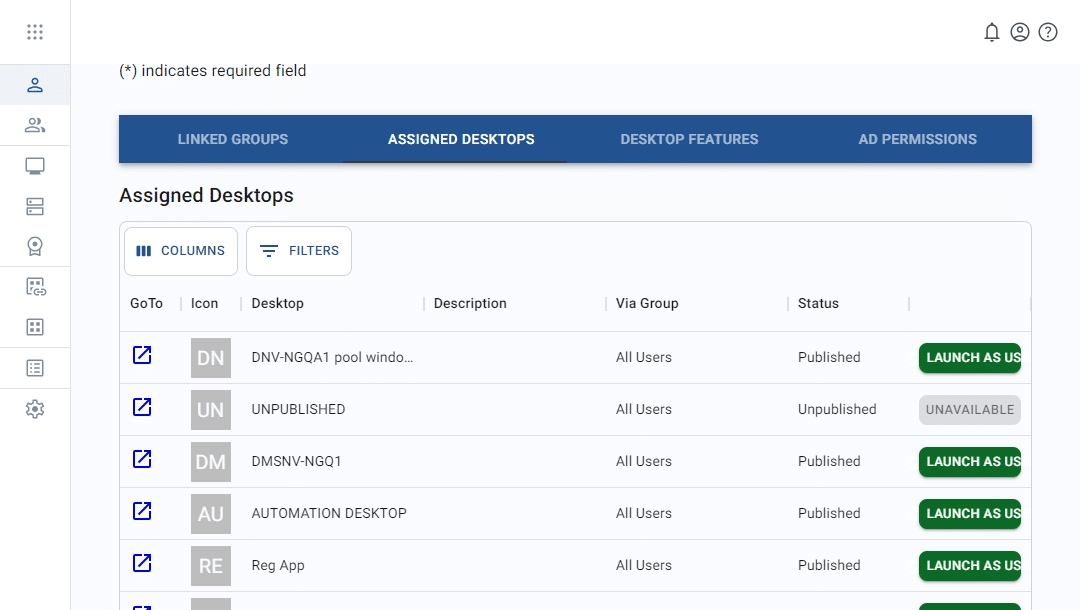Click the notifications bell icon
Viewport: 1080px width, 610px height.
991,32
